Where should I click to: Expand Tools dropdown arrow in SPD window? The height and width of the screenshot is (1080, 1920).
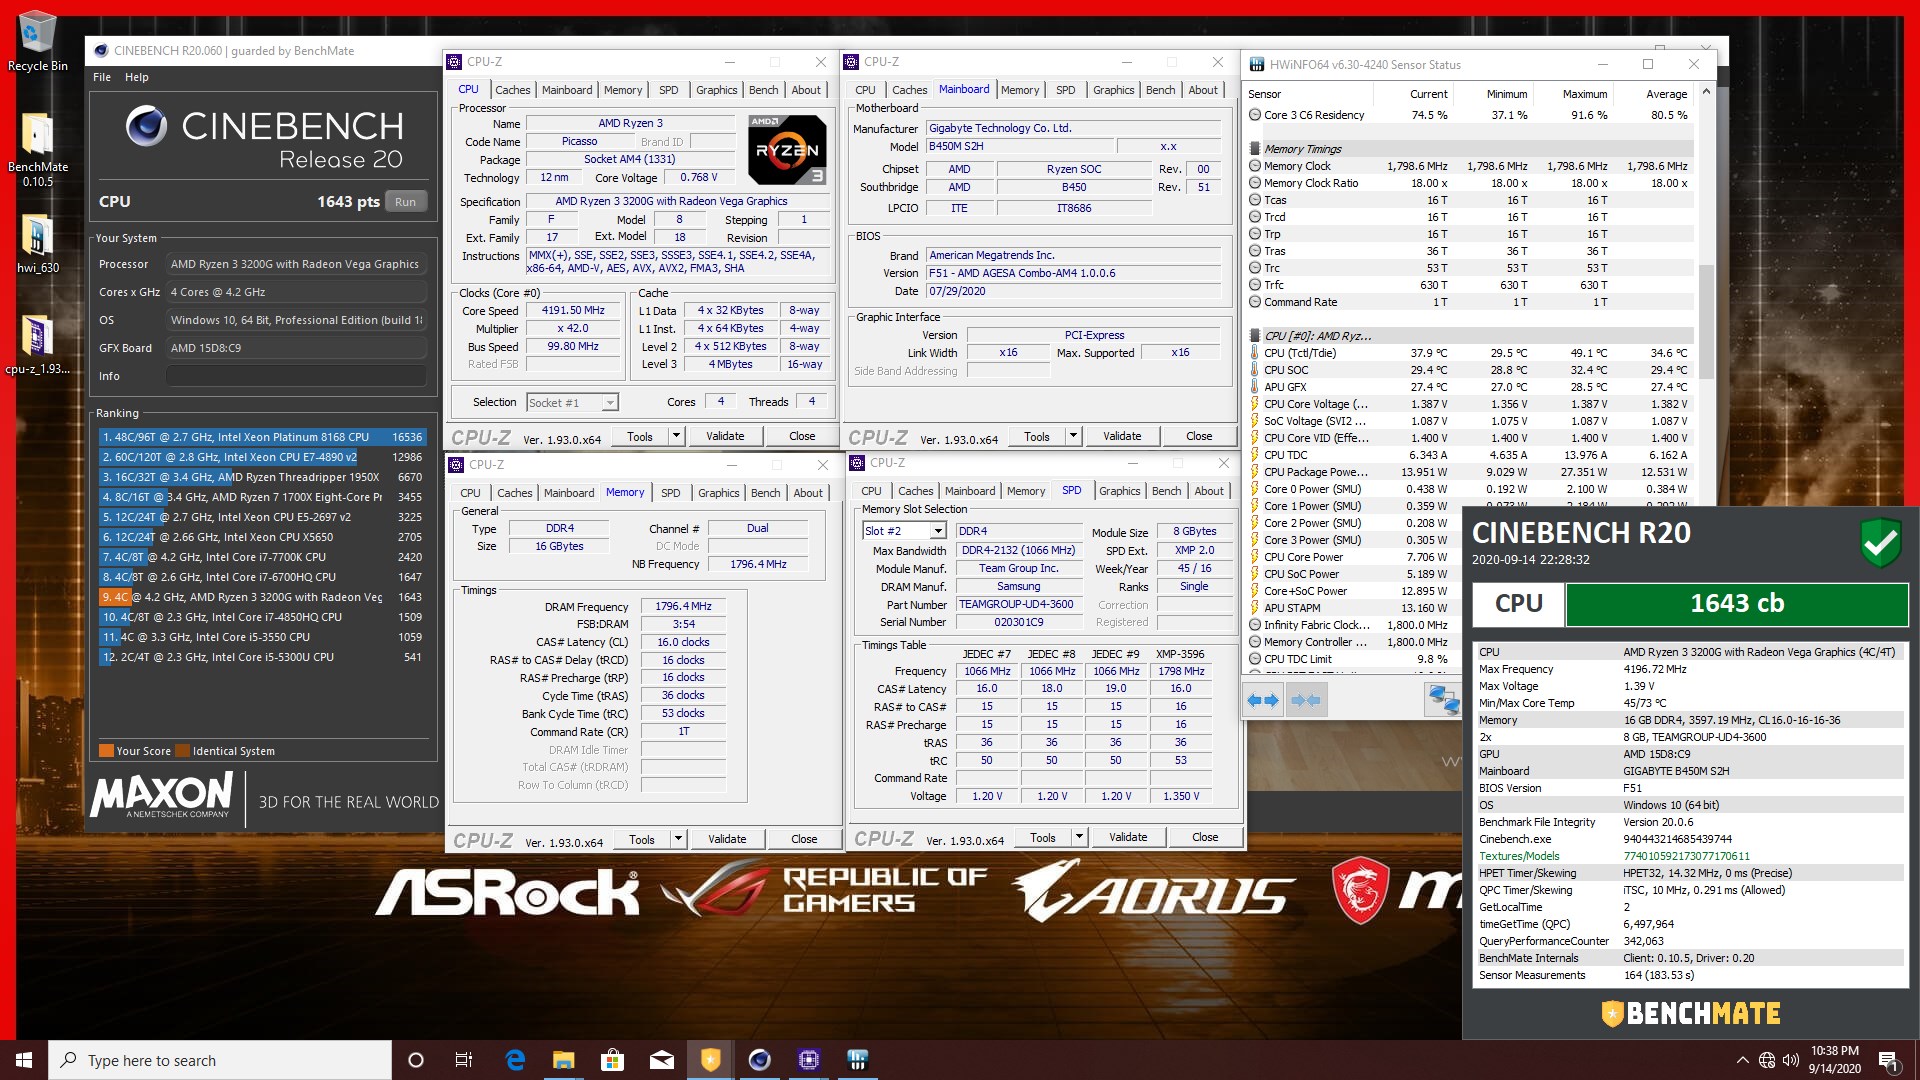(1079, 837)
